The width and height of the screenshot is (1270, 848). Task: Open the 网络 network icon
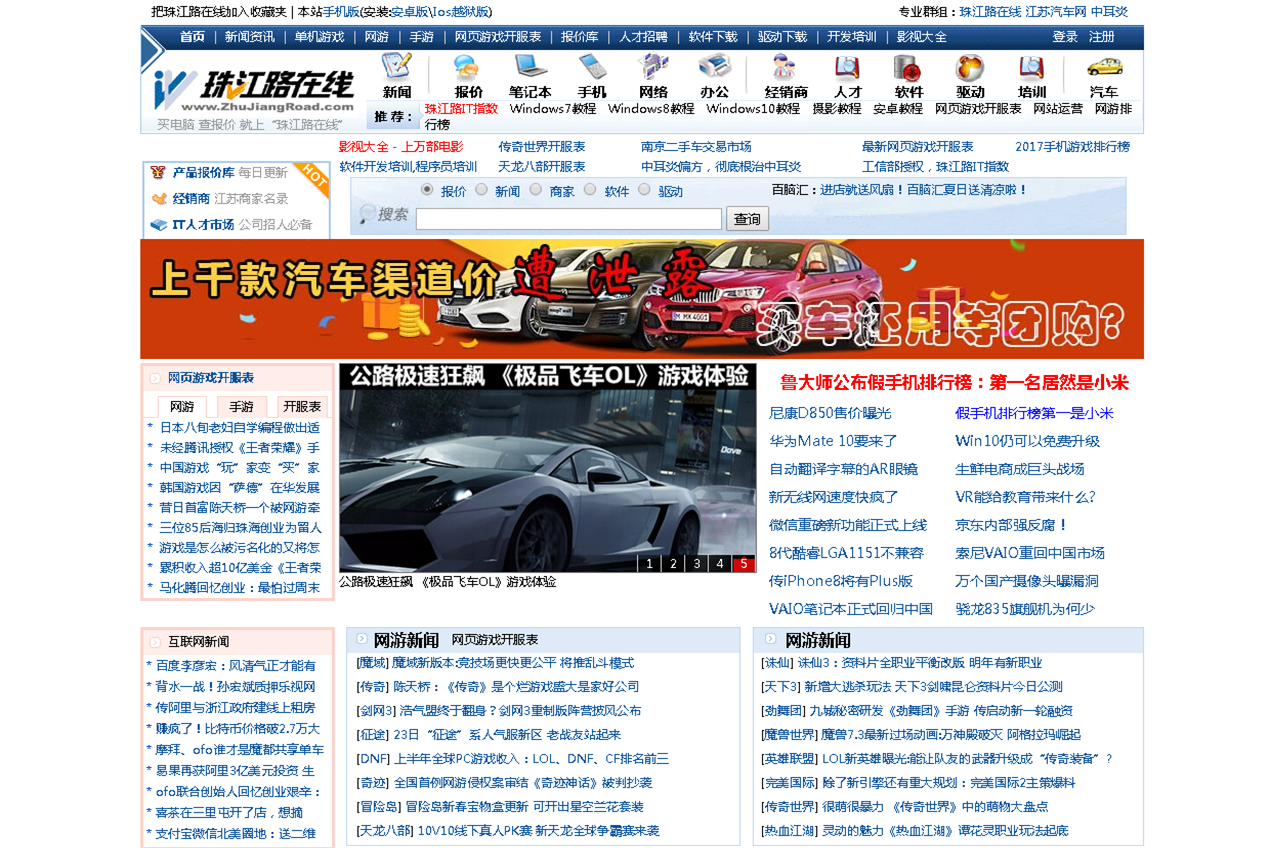[653, 68]
